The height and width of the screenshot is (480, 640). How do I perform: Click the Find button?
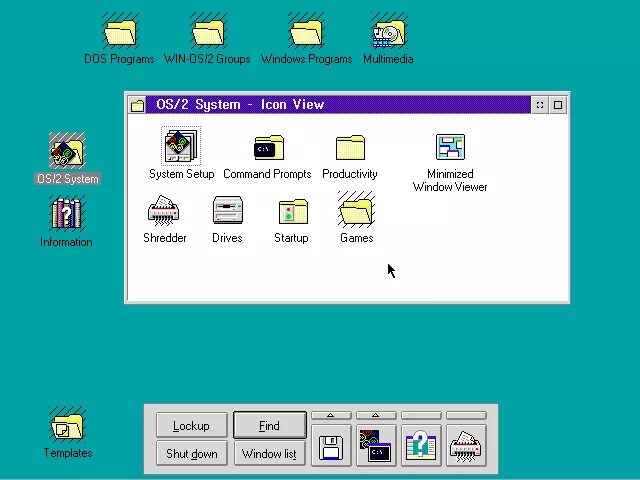[x=269, y=425]
